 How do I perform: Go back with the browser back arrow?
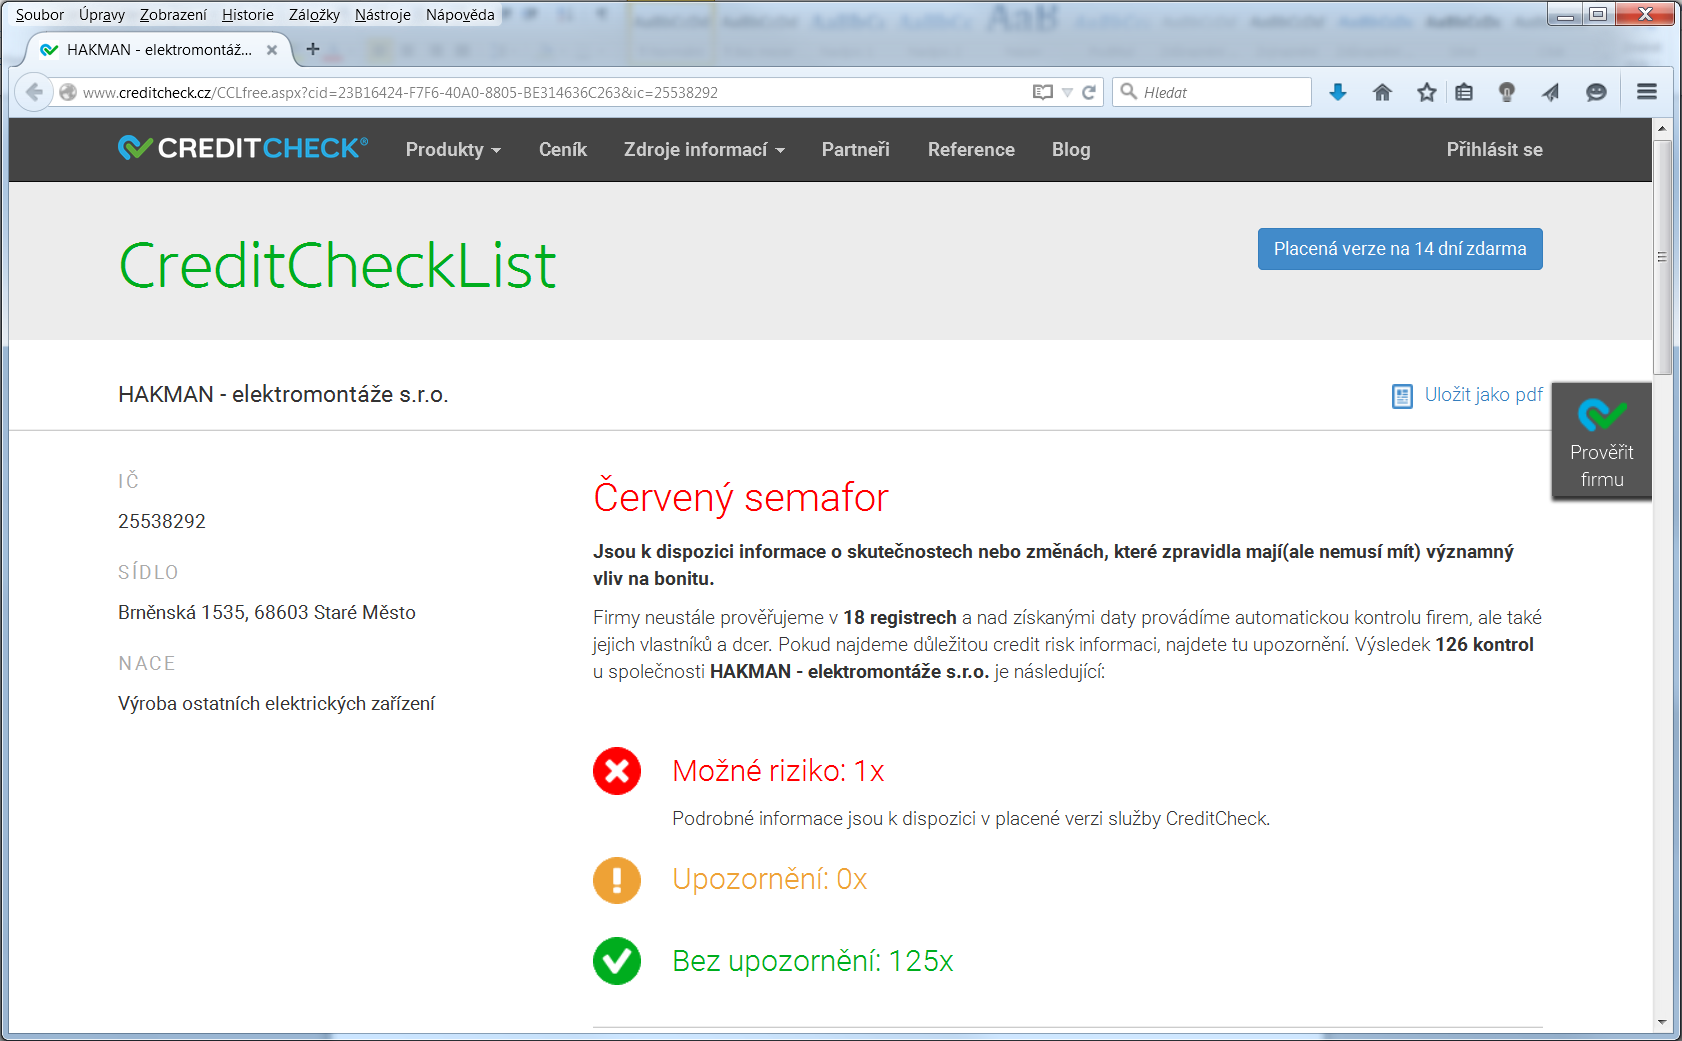pyautogui.click(x=34, y=92)
